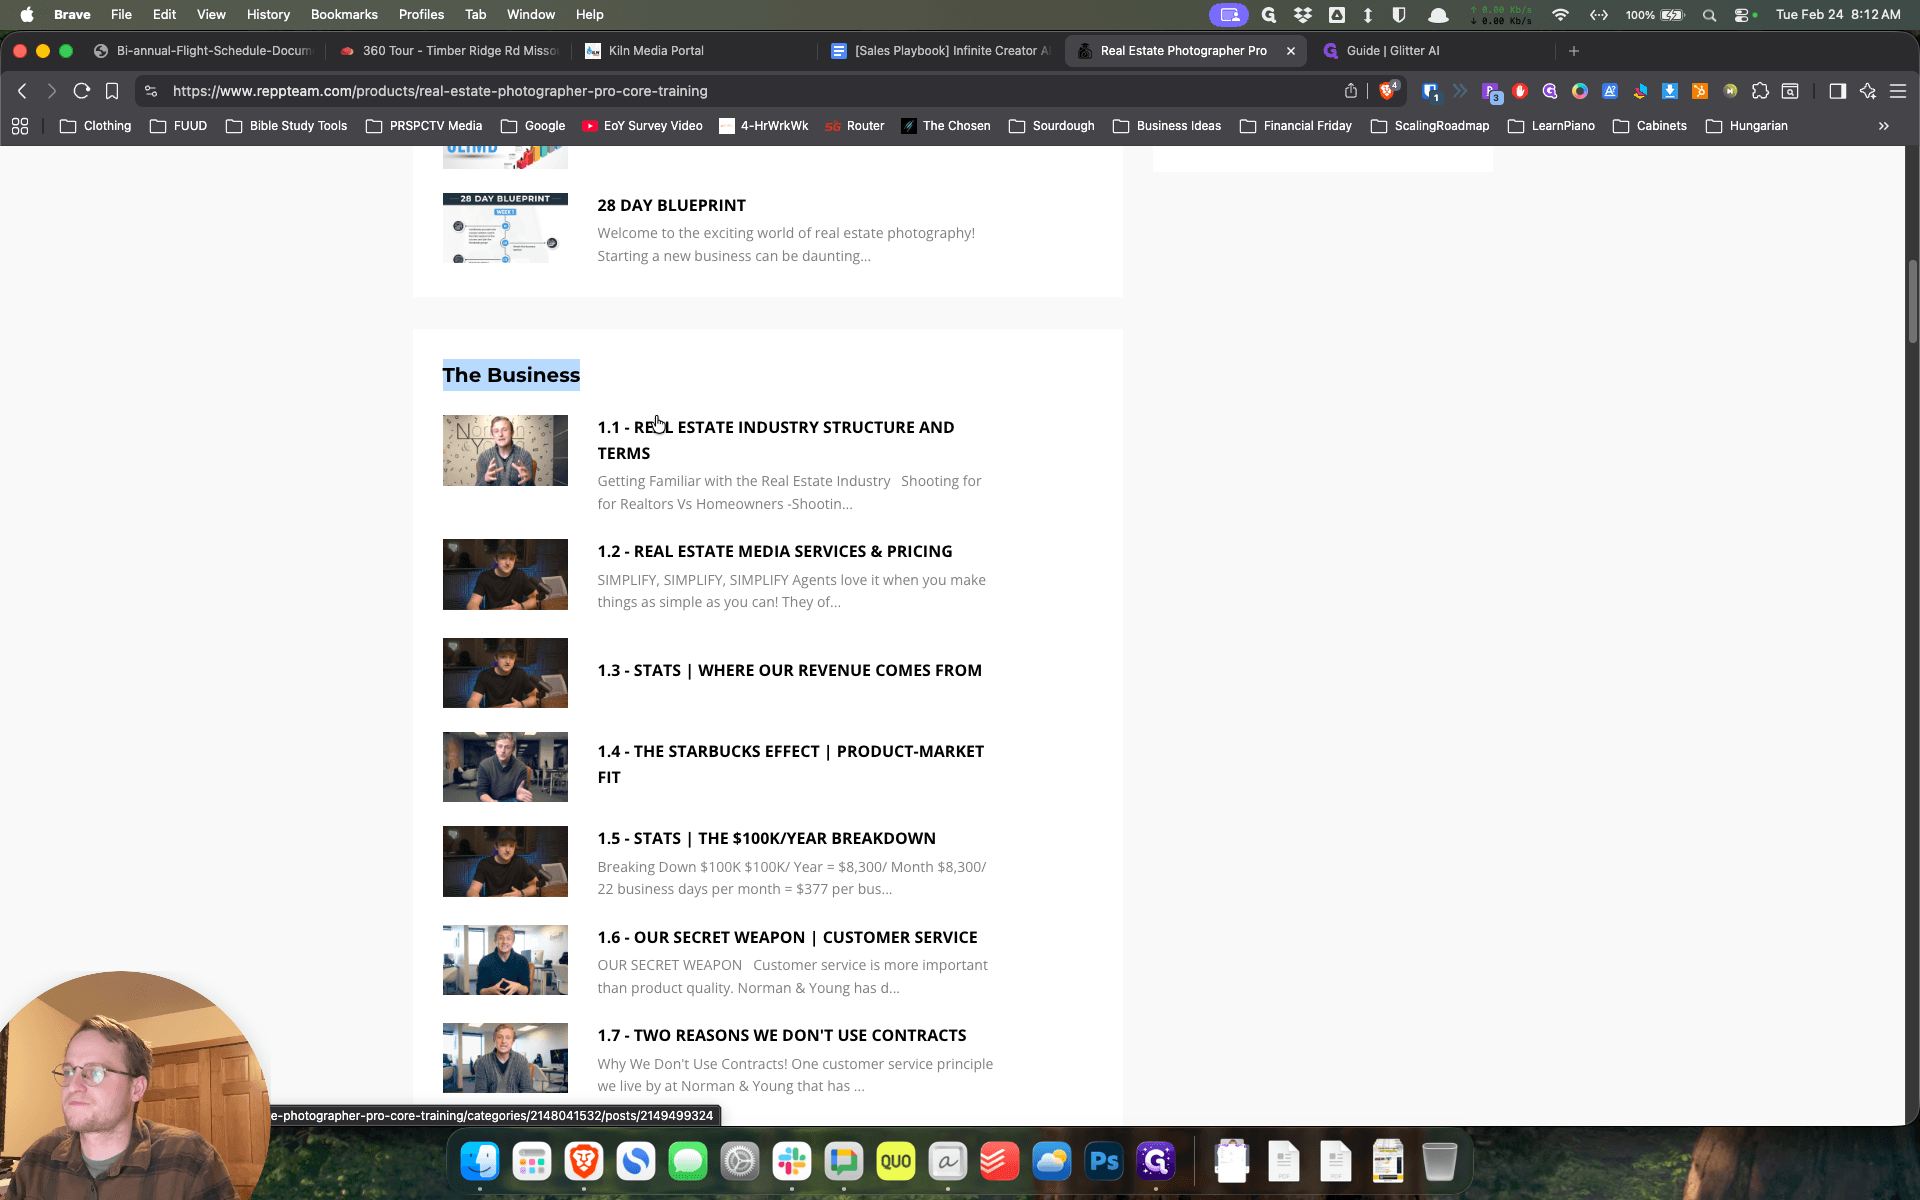Open the Router bookmark

tap(855, 126)
